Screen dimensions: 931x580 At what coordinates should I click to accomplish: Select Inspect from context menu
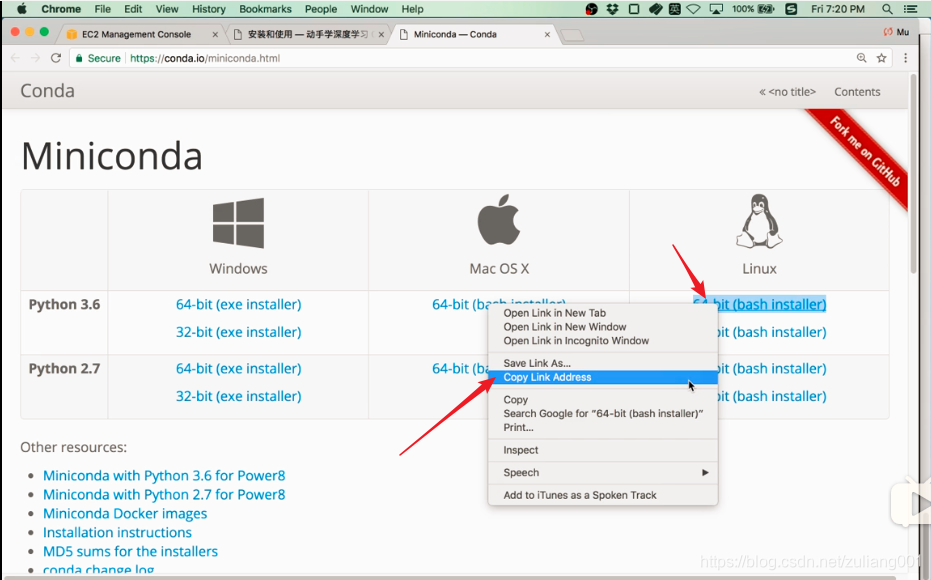(603, 450)
